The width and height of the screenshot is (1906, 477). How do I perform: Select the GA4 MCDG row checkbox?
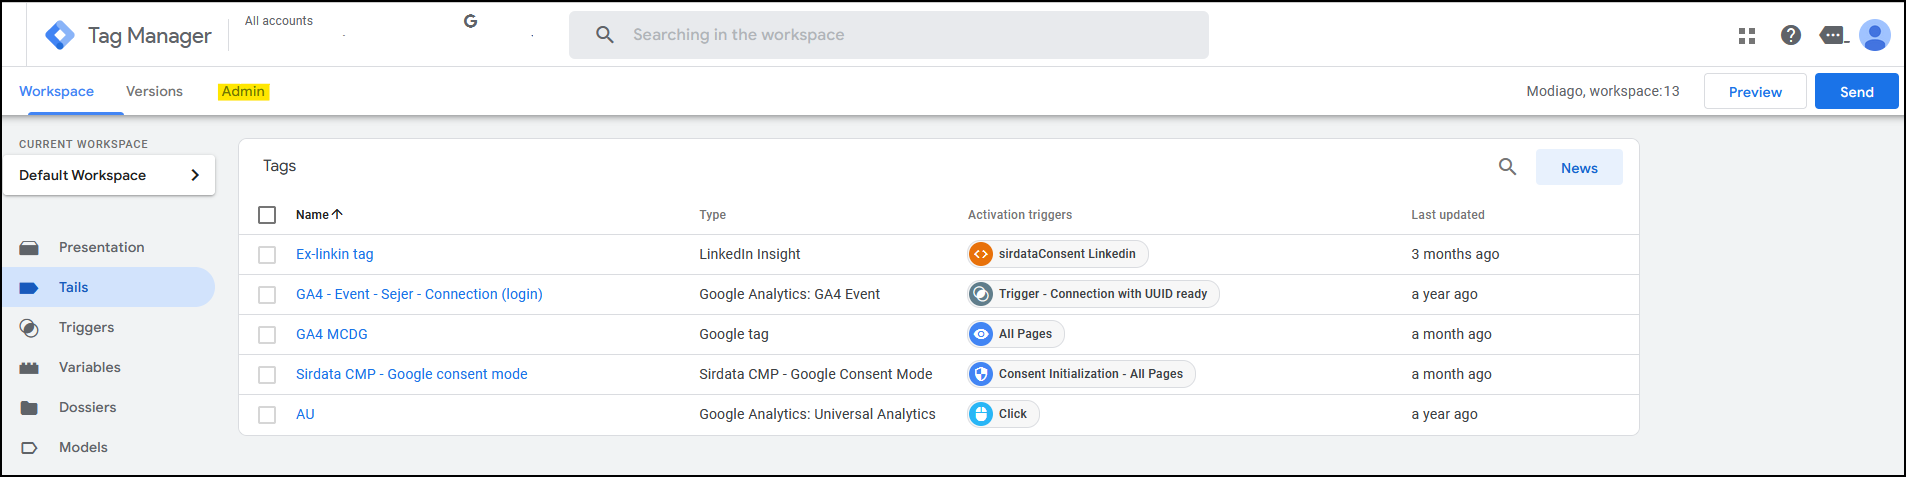coord(267,335)
